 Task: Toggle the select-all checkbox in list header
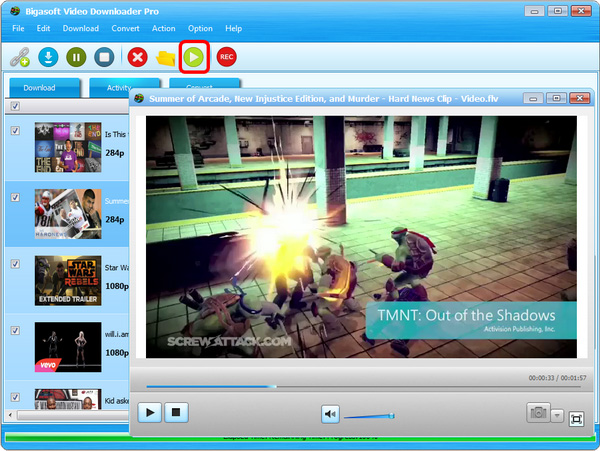point(15,106)
